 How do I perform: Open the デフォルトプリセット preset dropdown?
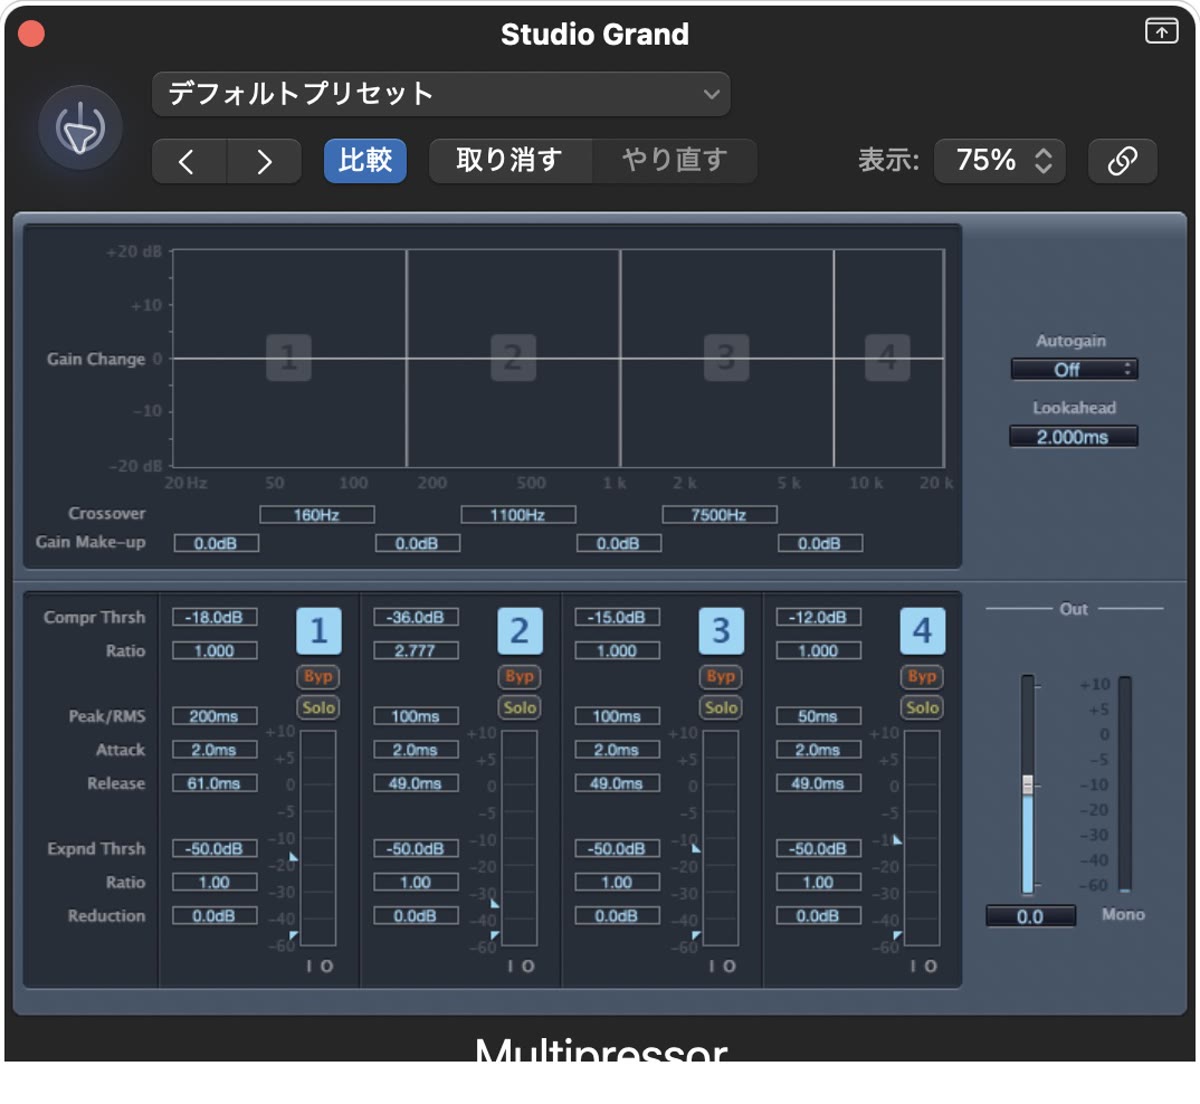point(441,94)
